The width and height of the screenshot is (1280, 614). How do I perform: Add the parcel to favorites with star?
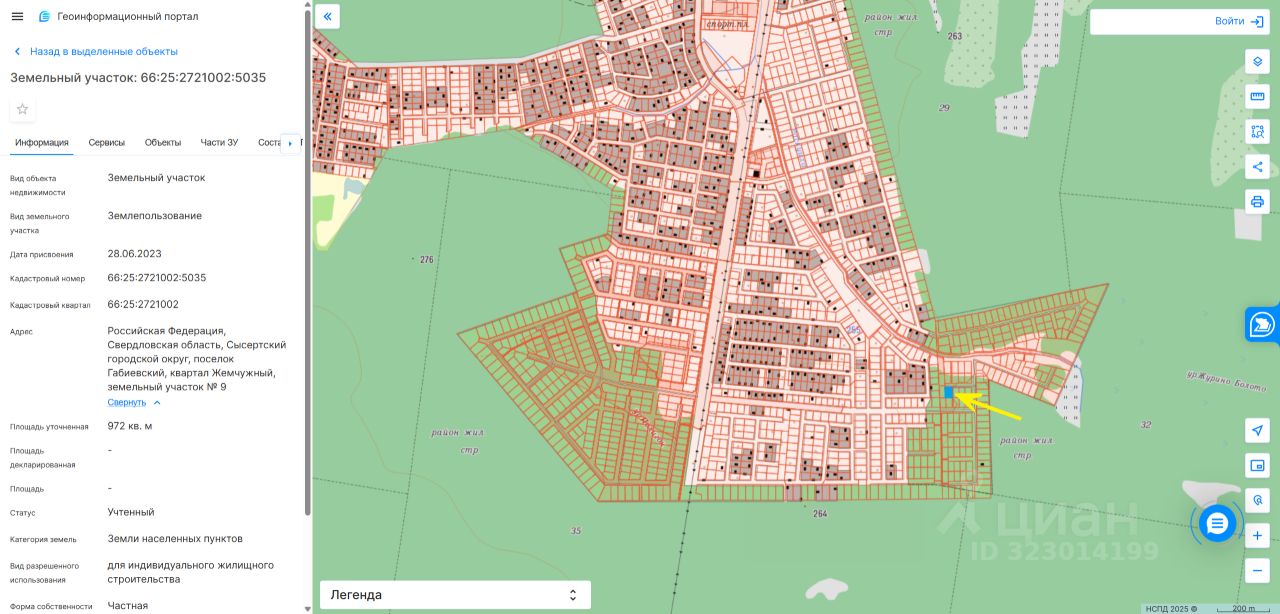[x=22, y=109]
